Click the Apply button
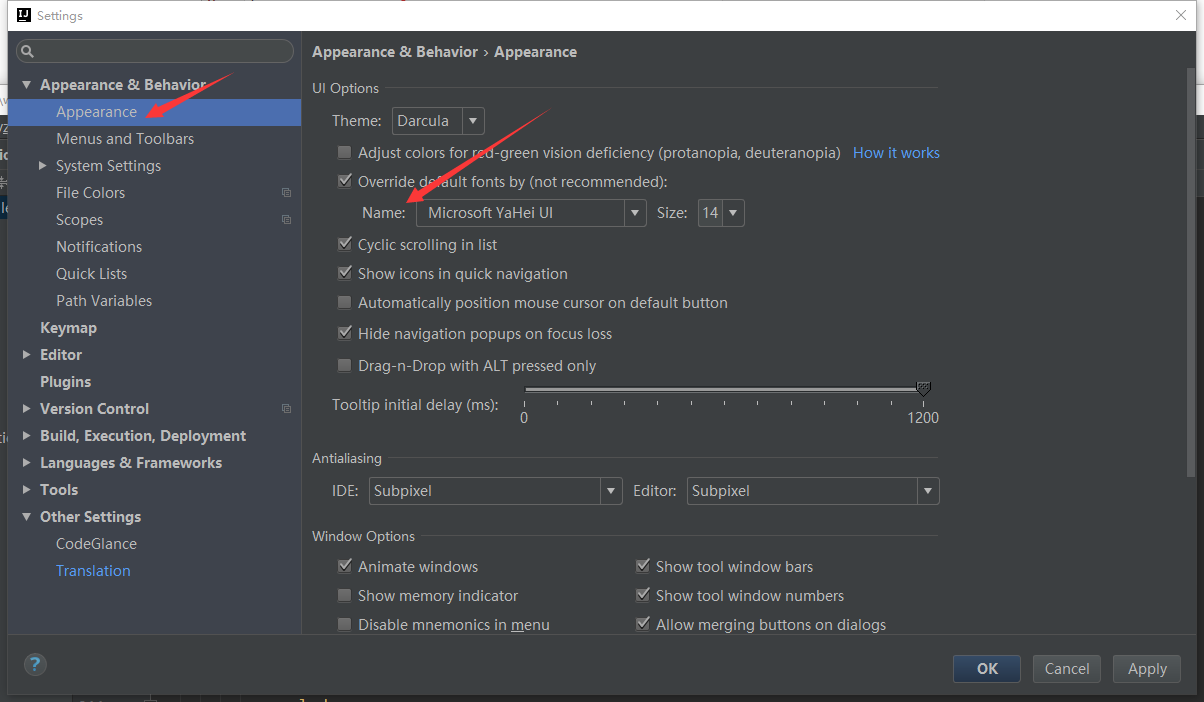Viewport: 1204px width, 702px height. click(1147, 669)
